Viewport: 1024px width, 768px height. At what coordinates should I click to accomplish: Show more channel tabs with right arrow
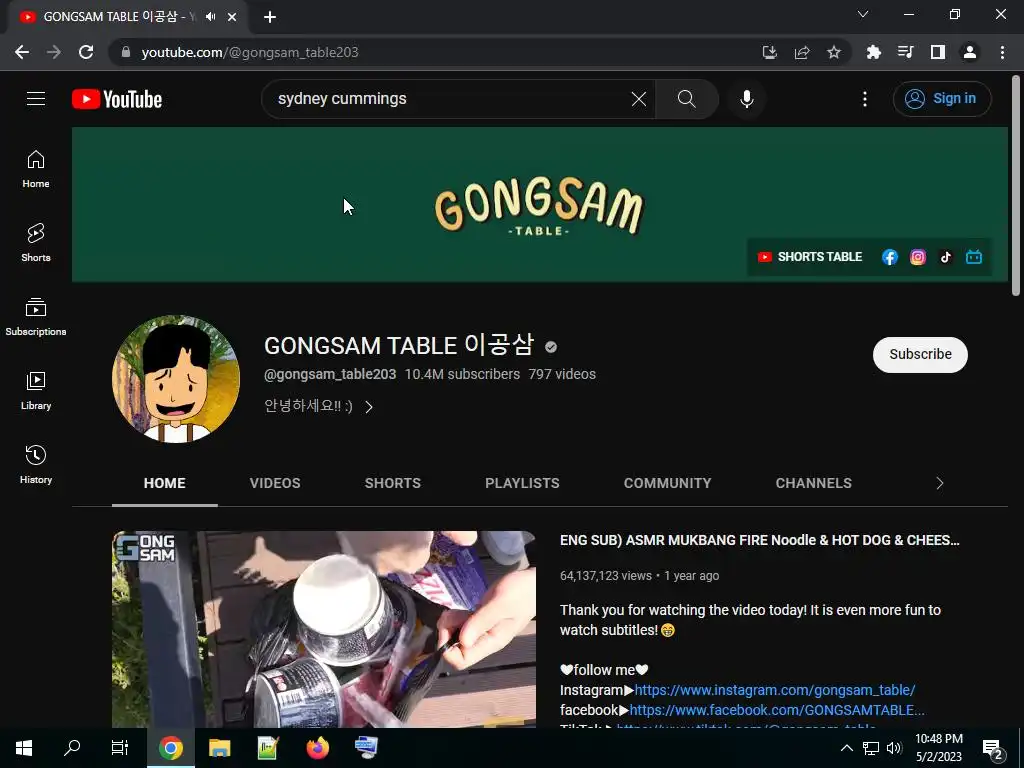pyautogui.click(x=940, y=483)
